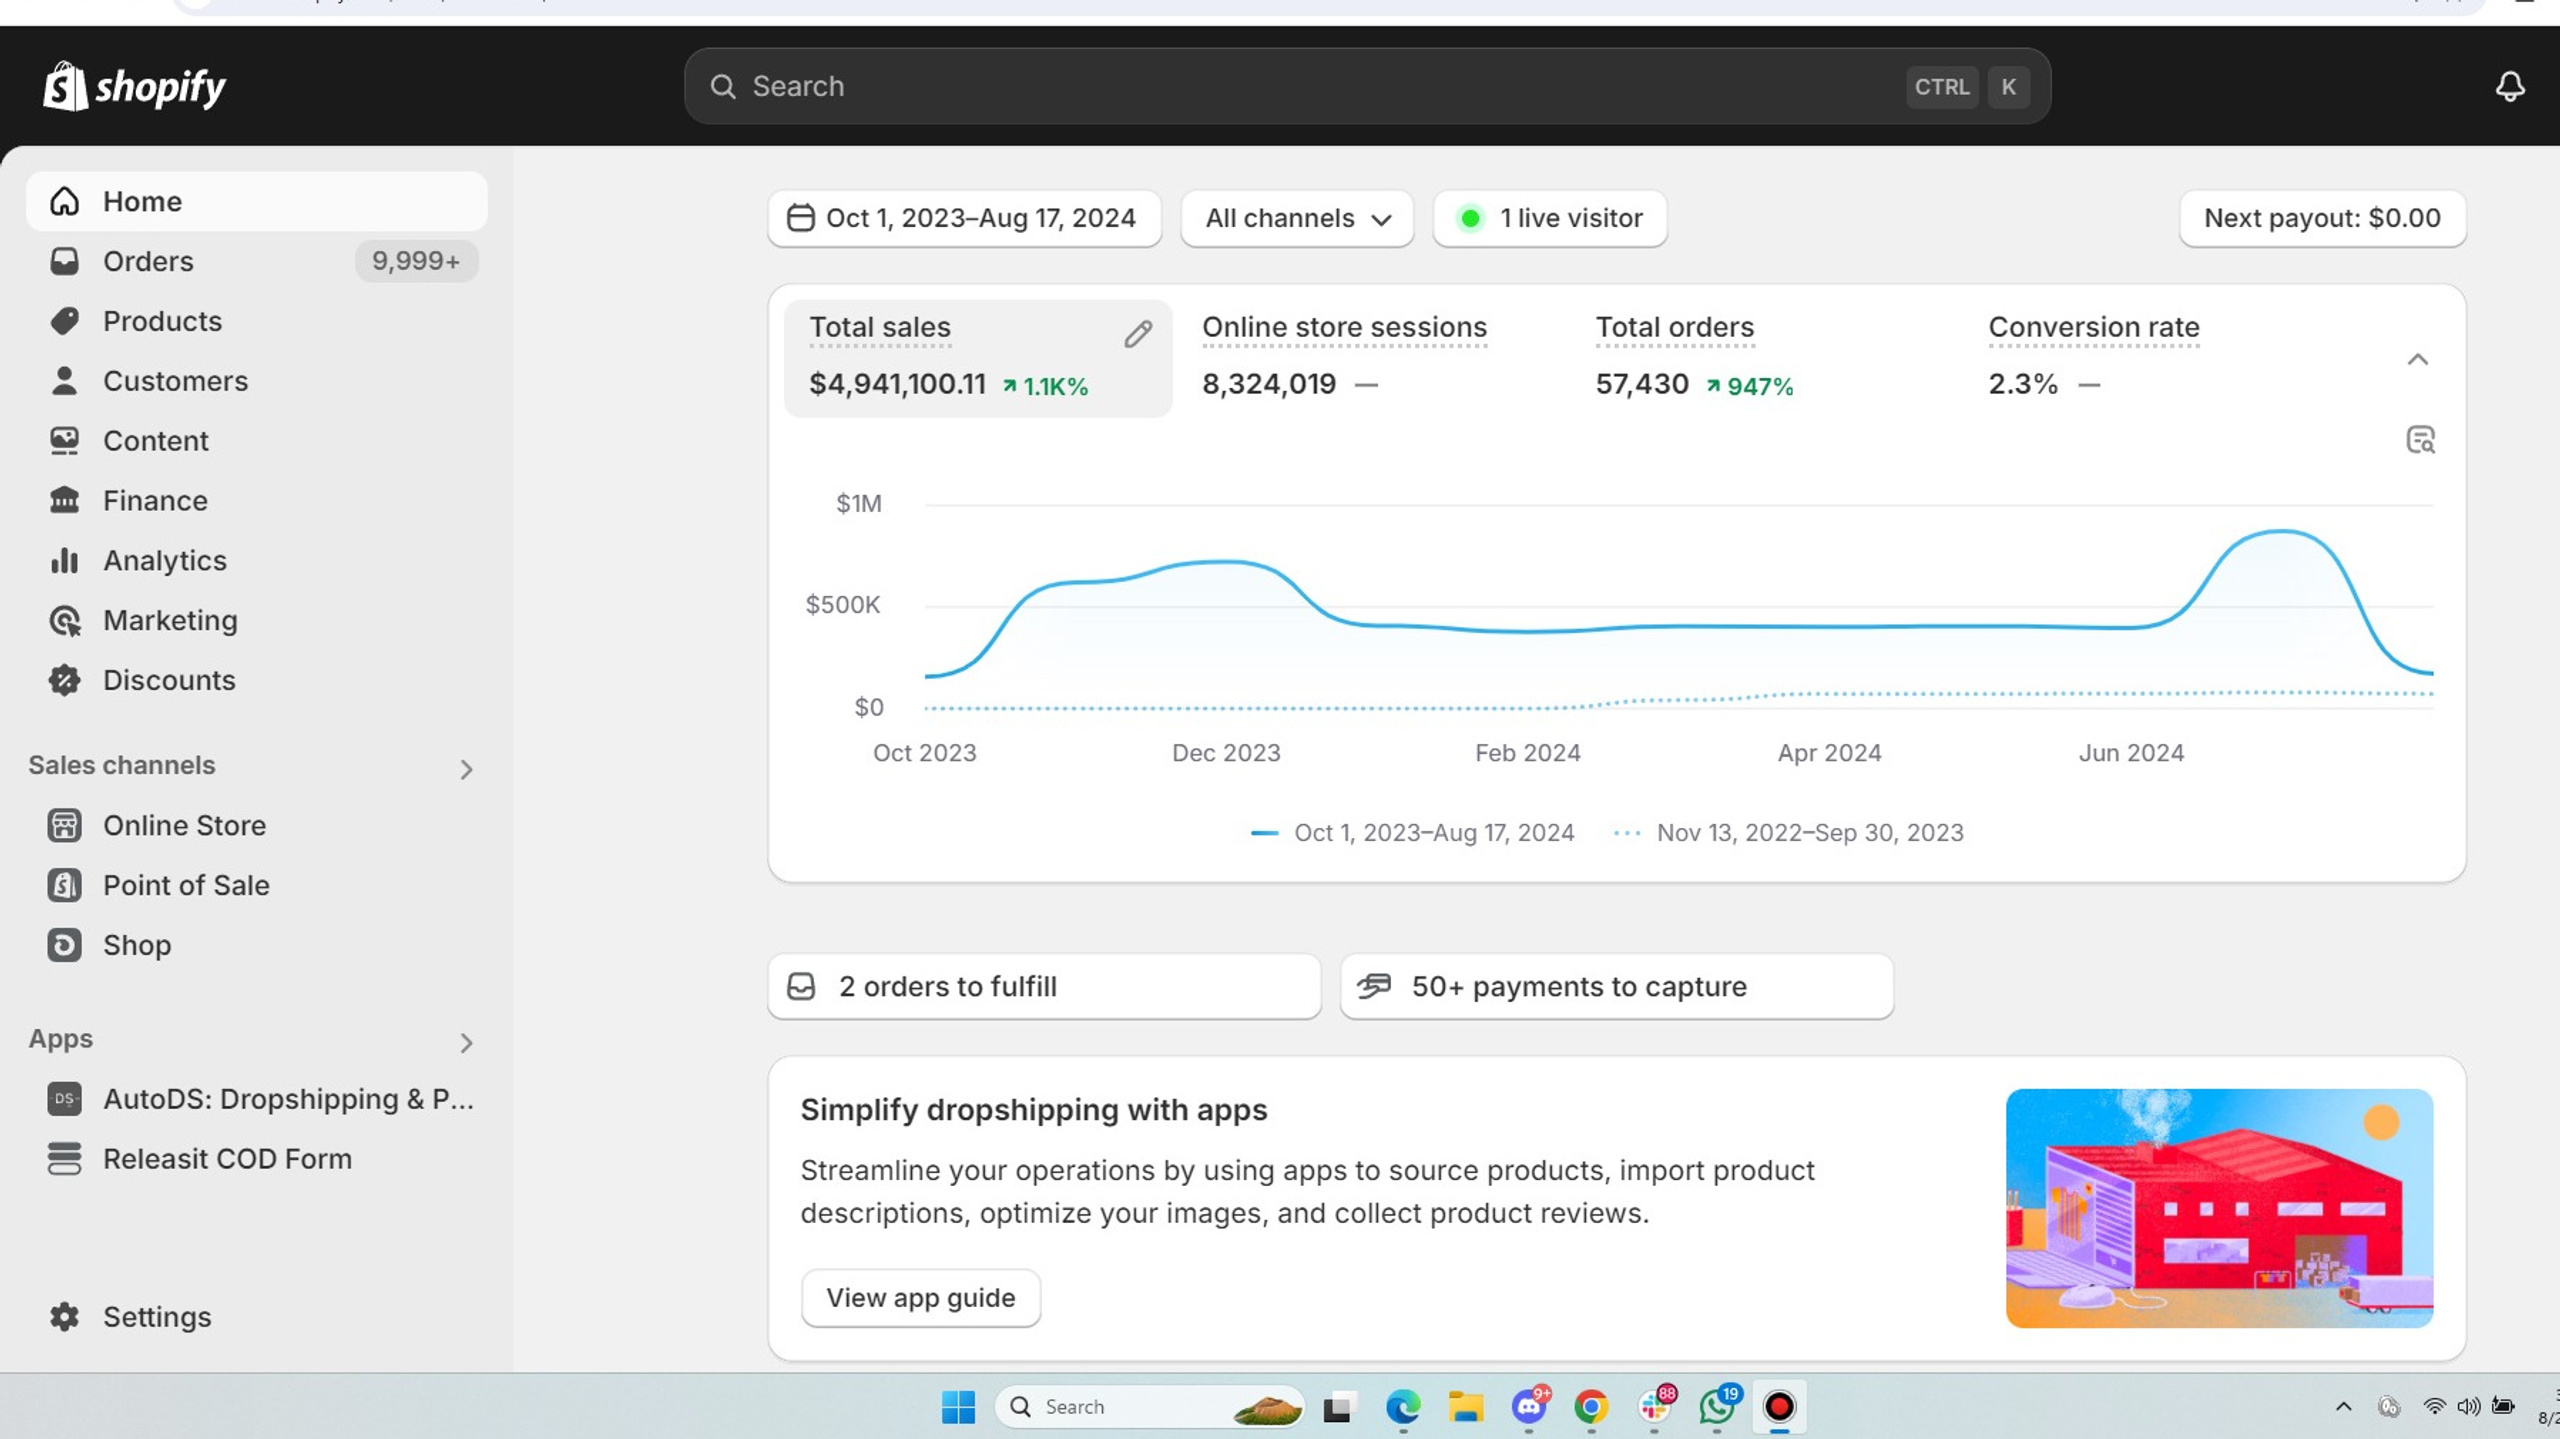Click the AutoDS app icon
This screenshot has width=2560, height=1439.
(x=65, y=1099)
